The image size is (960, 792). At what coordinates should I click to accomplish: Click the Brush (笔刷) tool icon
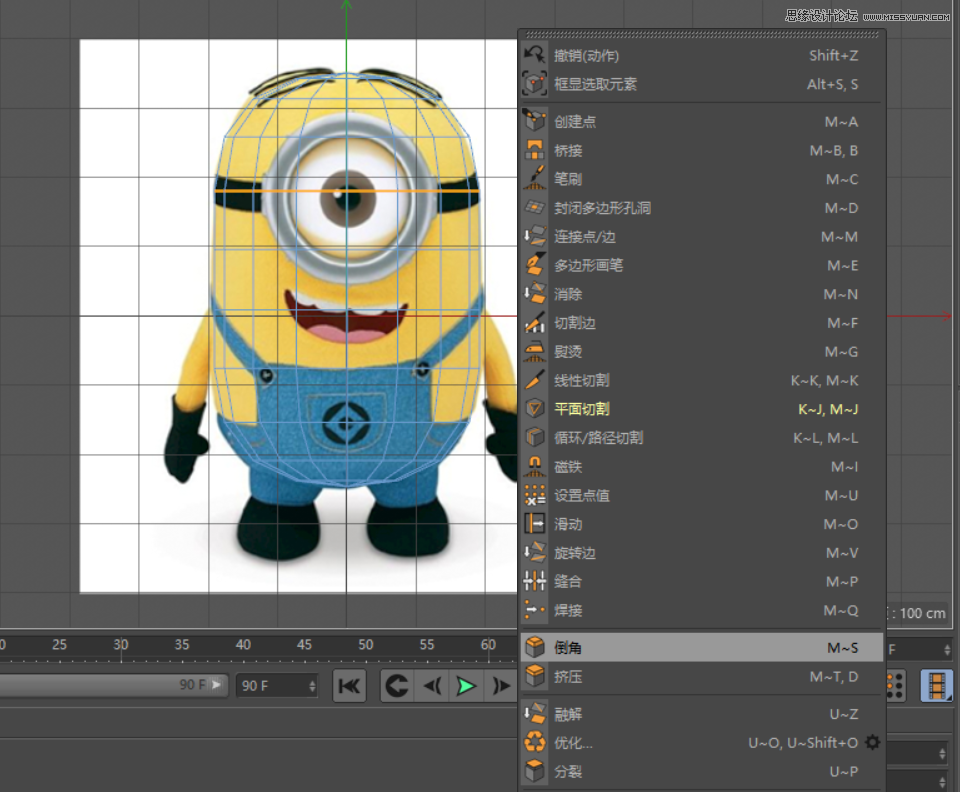coord(535,179)
